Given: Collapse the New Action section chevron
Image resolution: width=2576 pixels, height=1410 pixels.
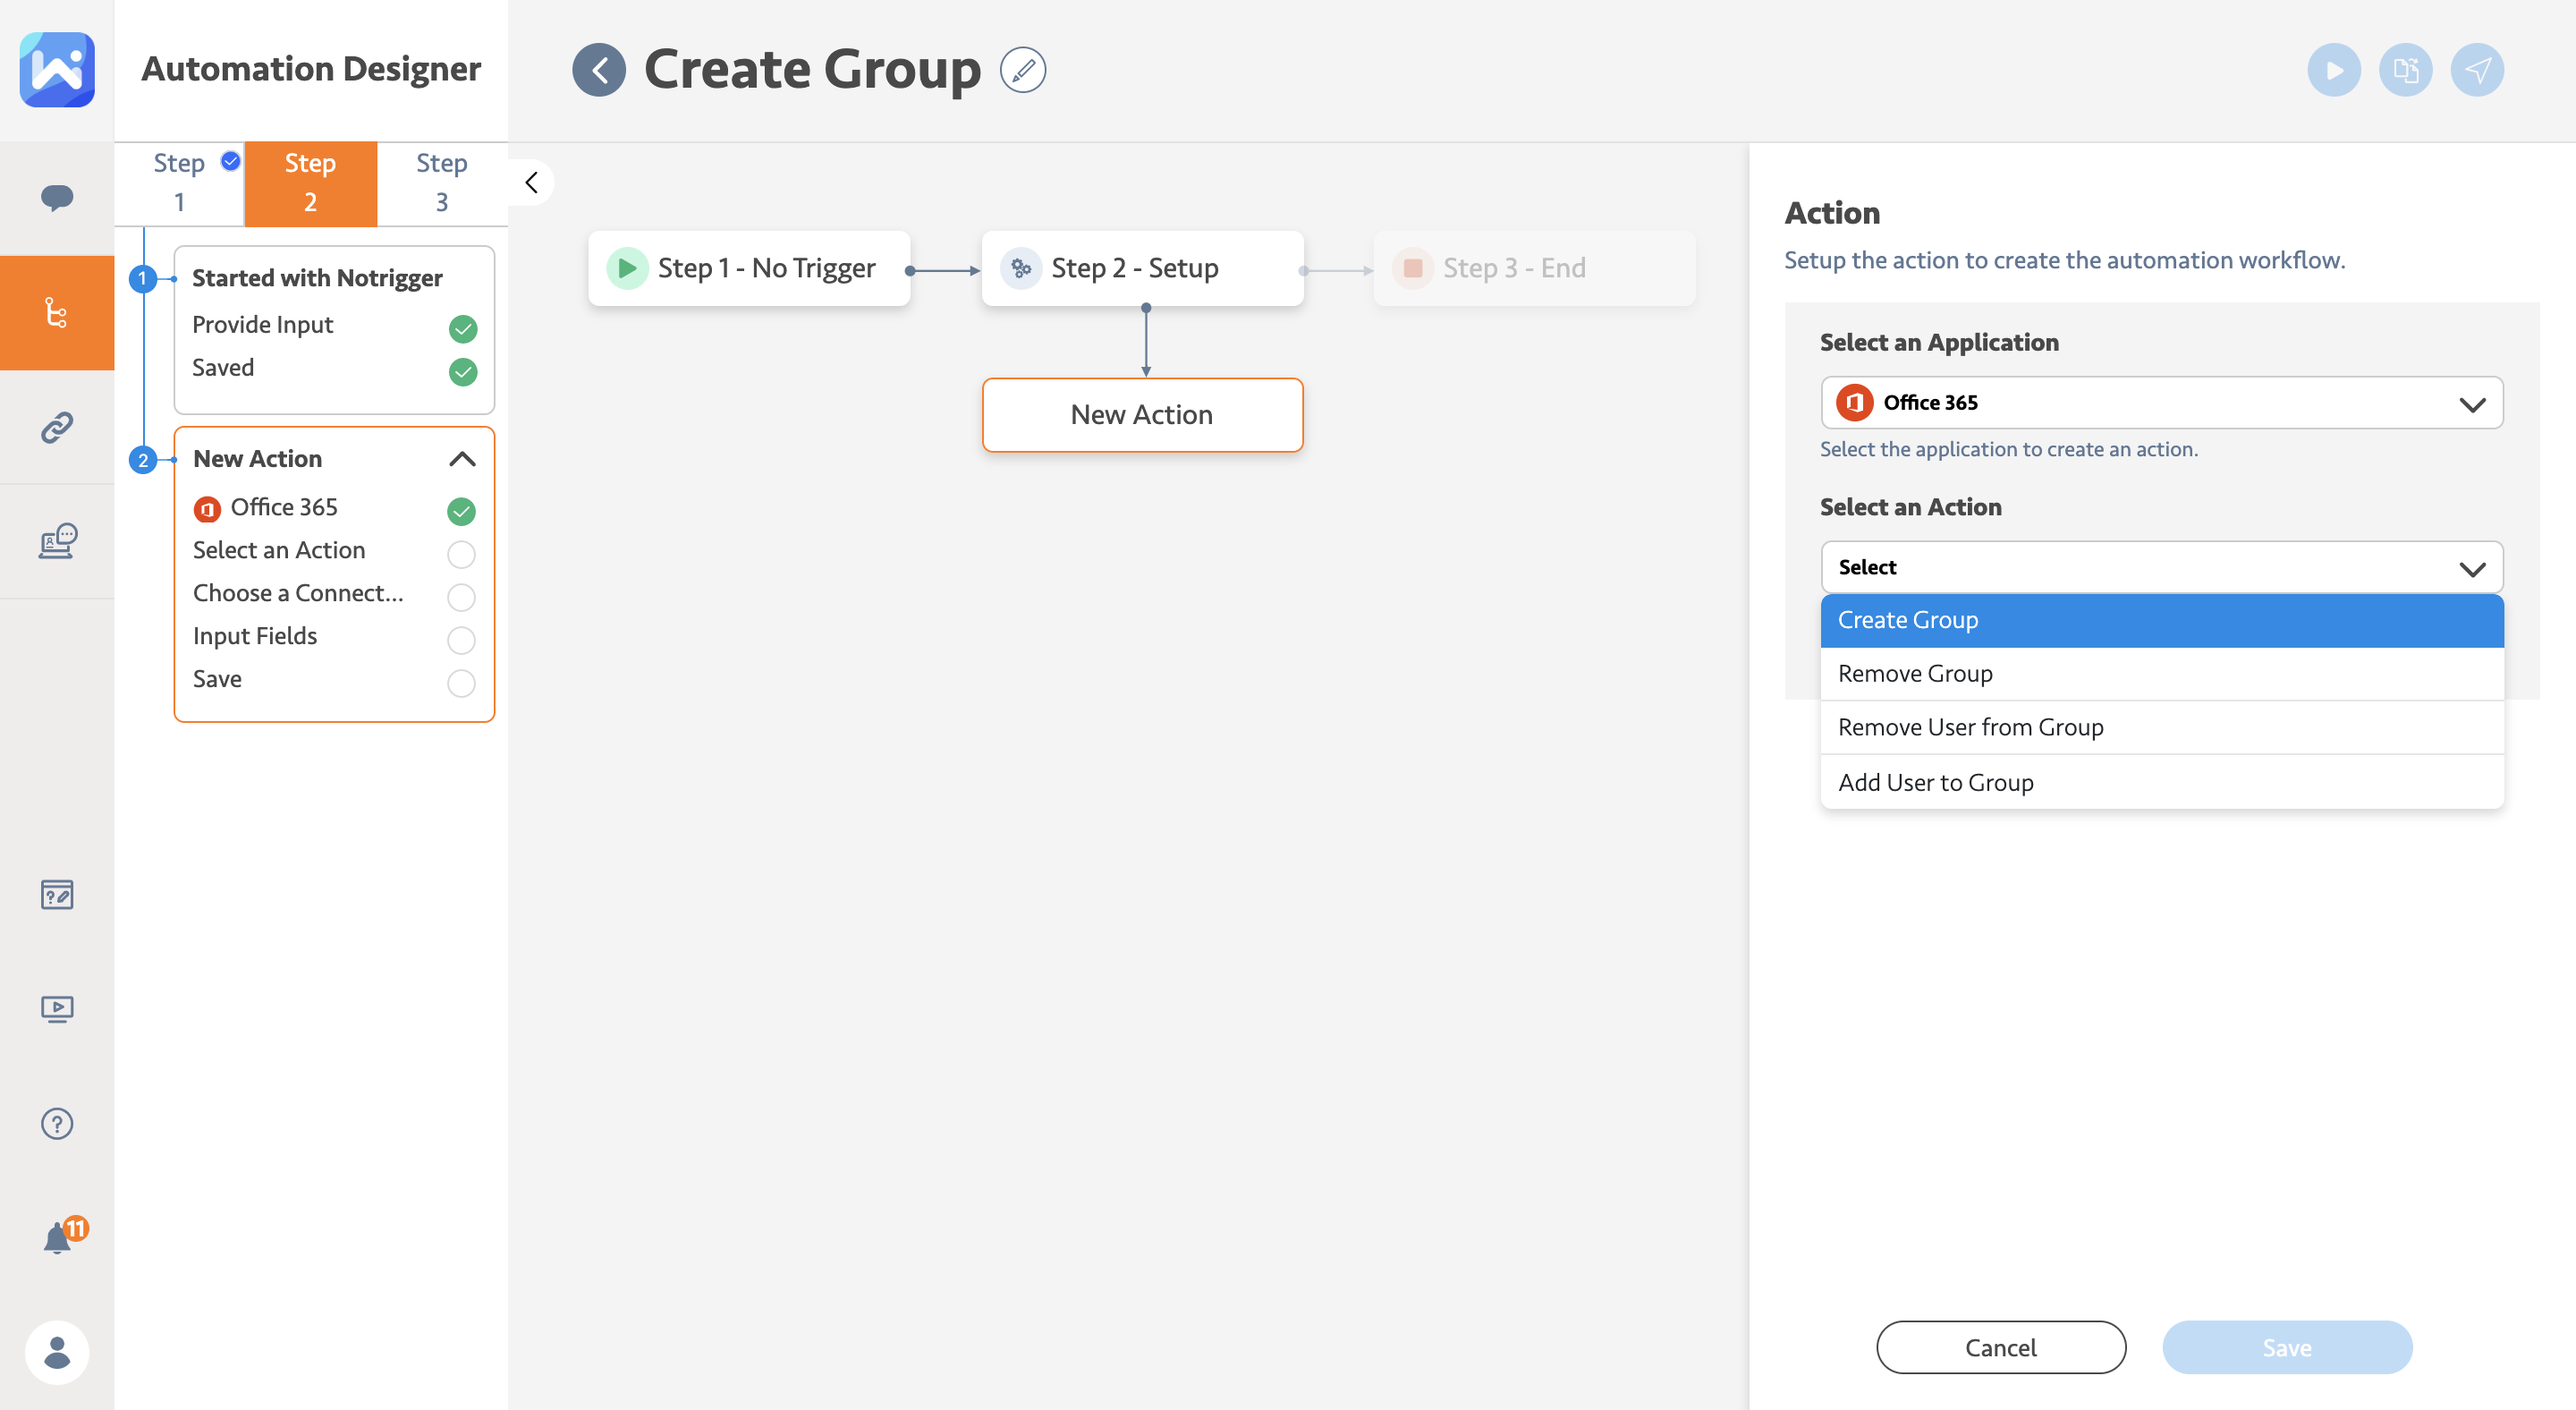Looking at the screenshot, I should [462, 459].
